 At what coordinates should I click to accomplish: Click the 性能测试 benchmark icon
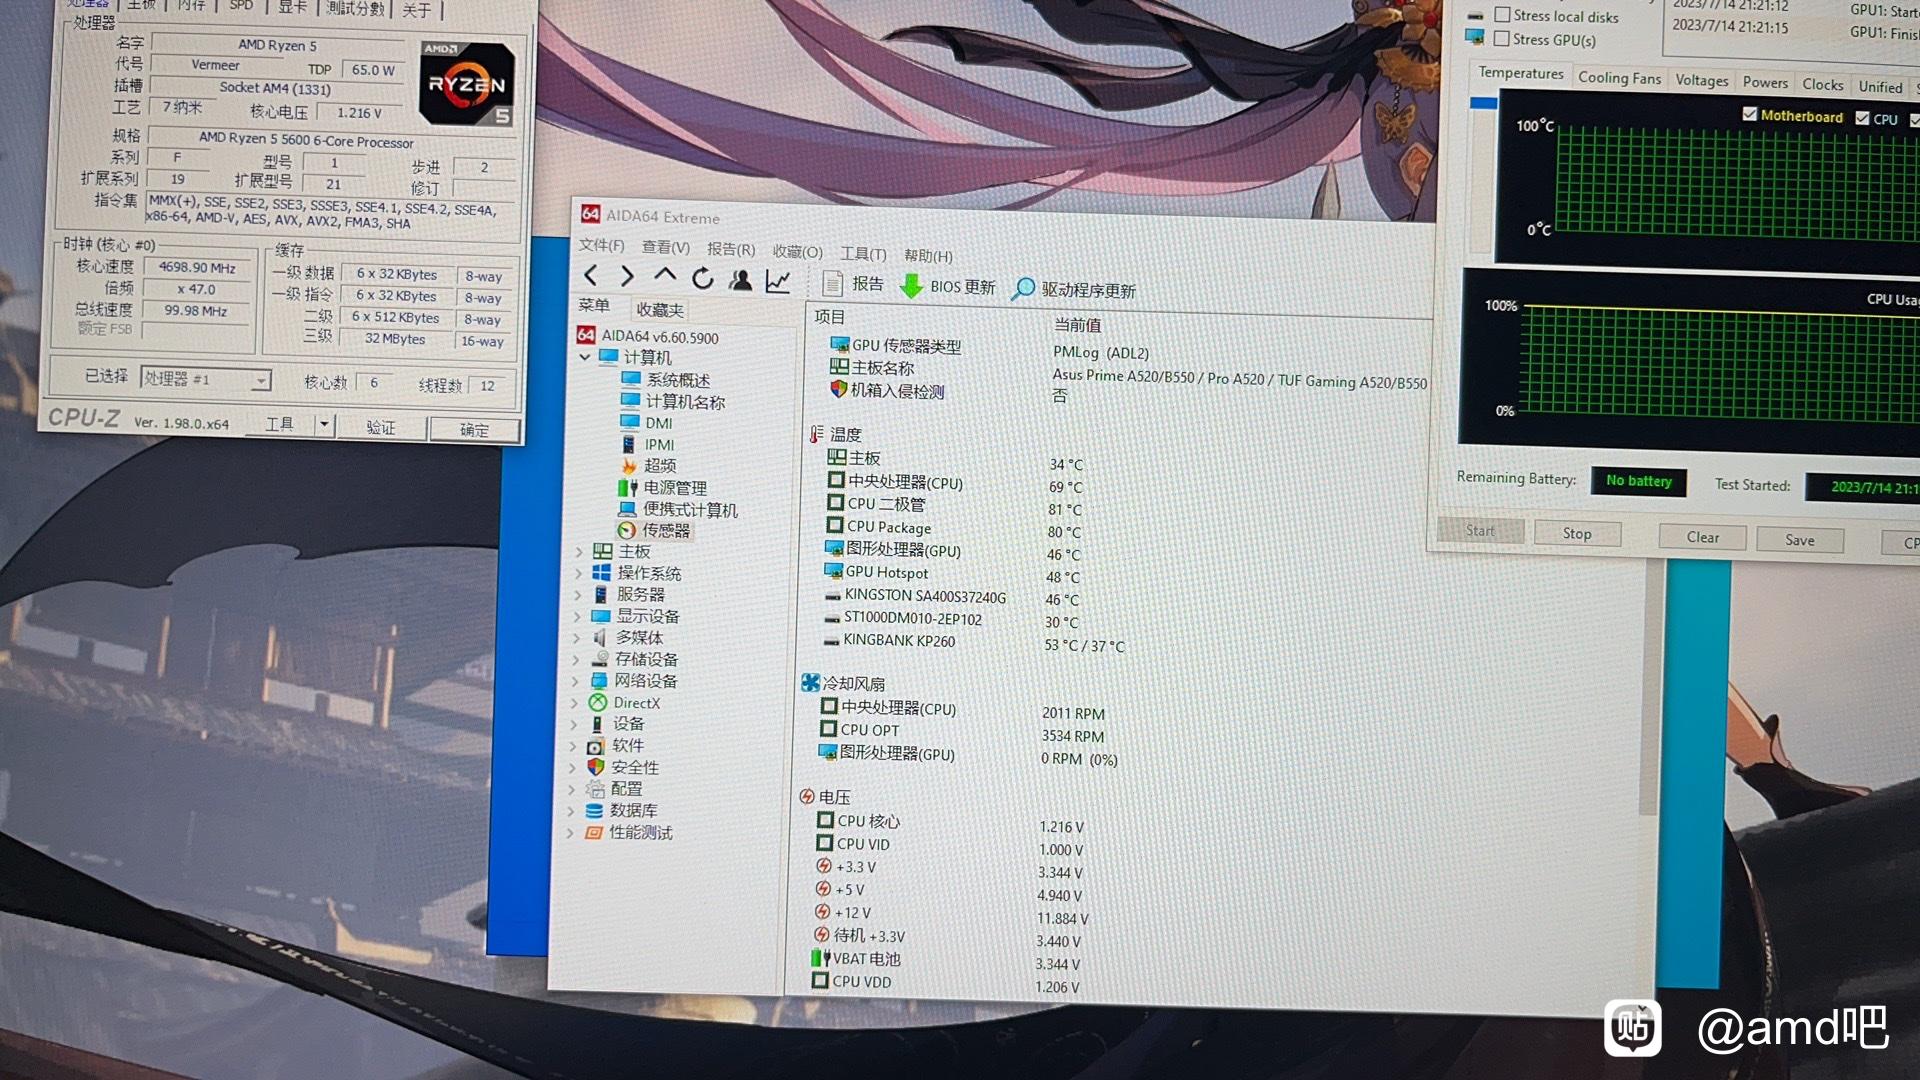[x=594, y=832]
